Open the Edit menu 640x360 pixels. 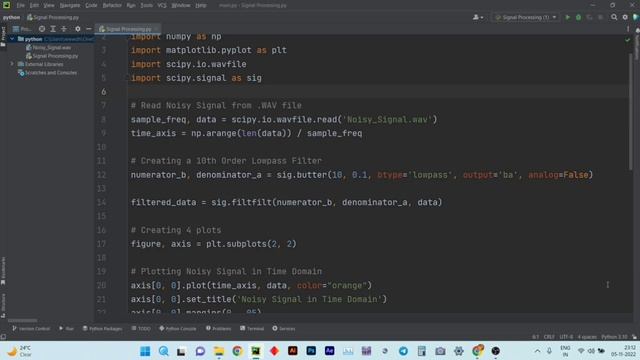tap(34, 5)
